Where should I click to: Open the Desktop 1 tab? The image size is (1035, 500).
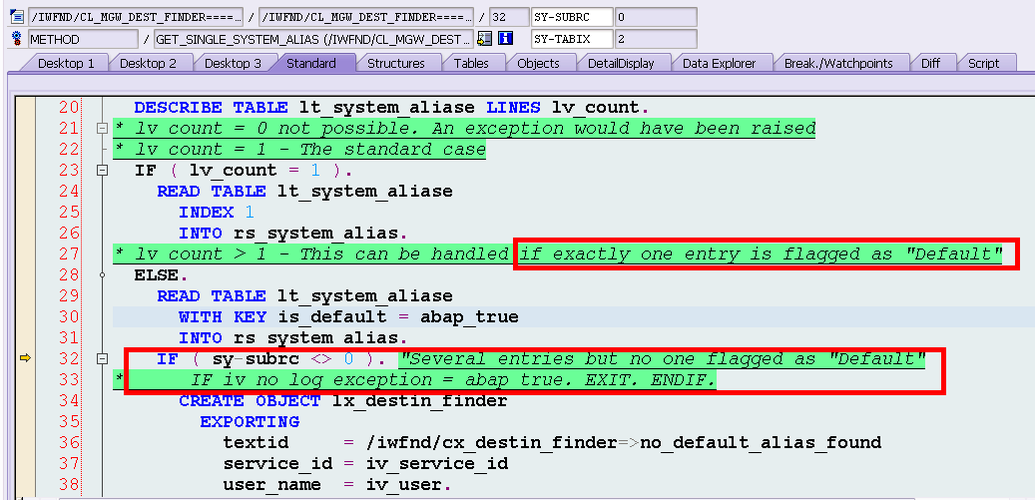(66, 63)
